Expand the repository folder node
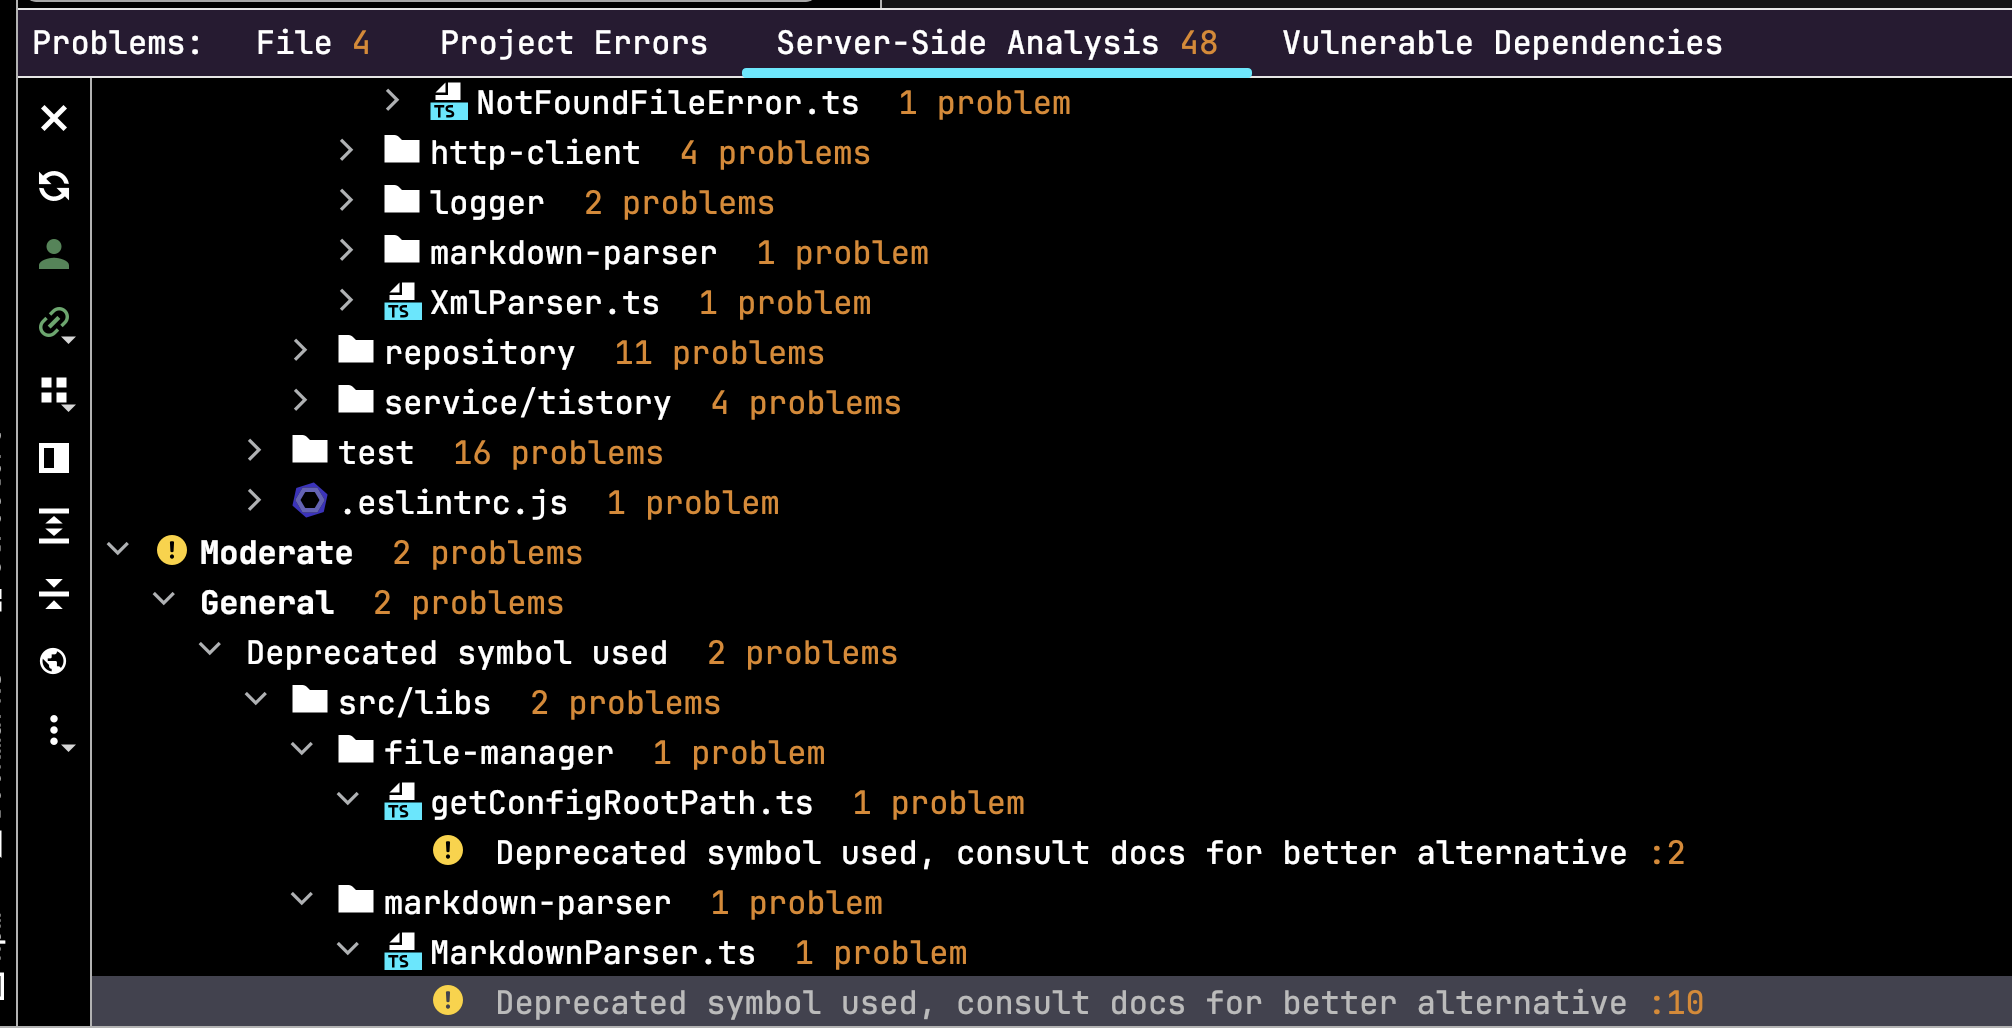Screen dimensions: 2012x1028 coord(299,352)
